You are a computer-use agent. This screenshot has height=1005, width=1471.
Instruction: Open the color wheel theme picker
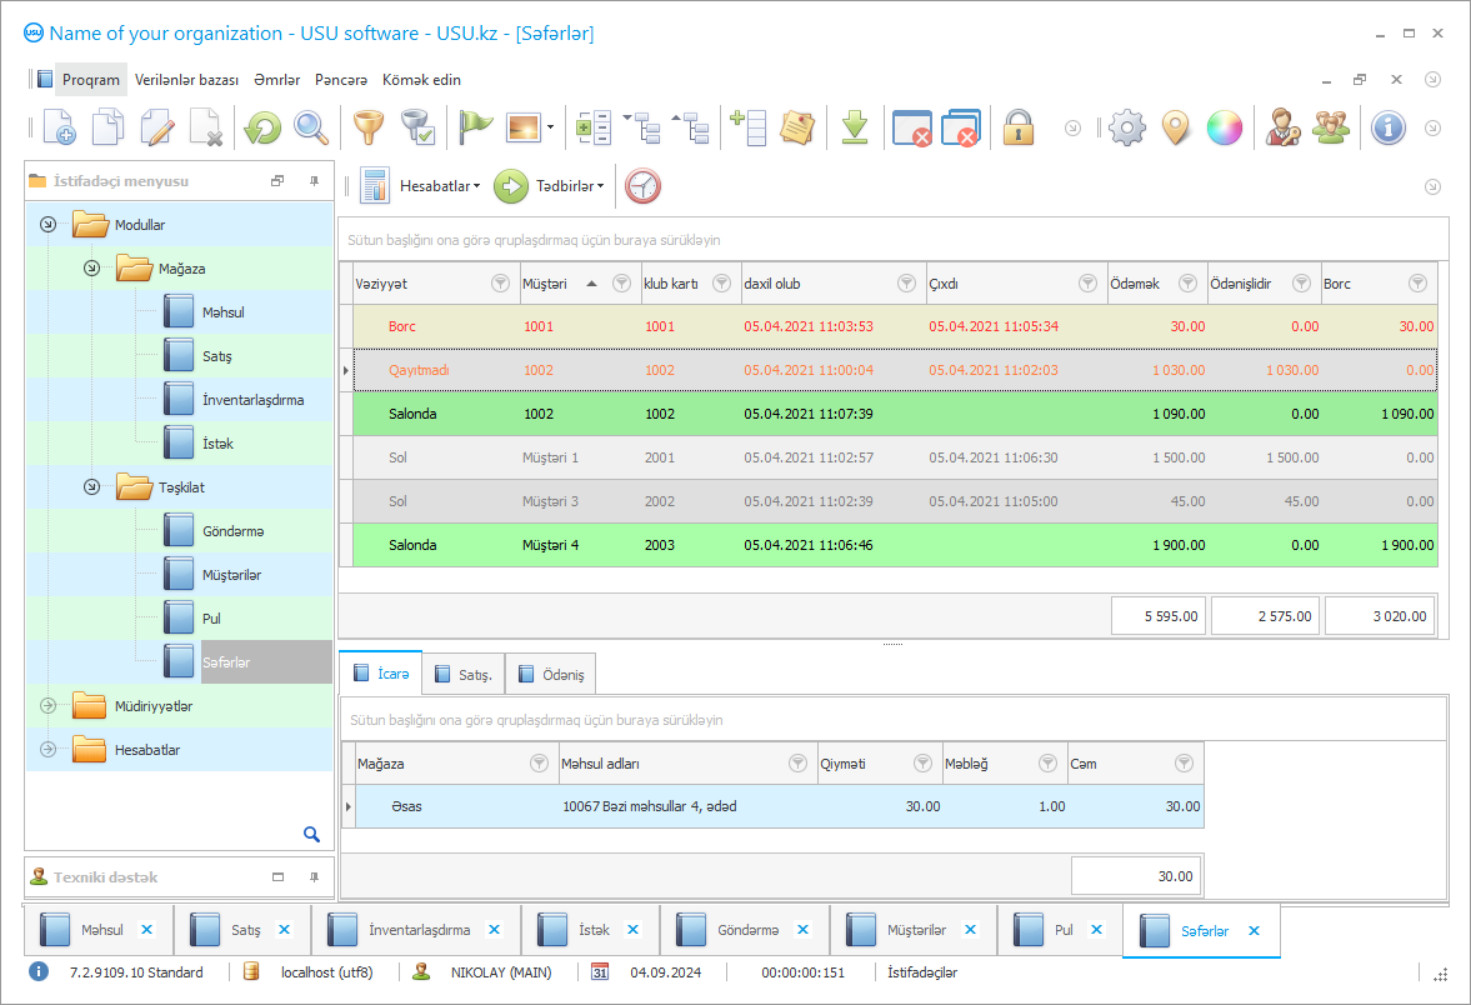[1224, 128]
